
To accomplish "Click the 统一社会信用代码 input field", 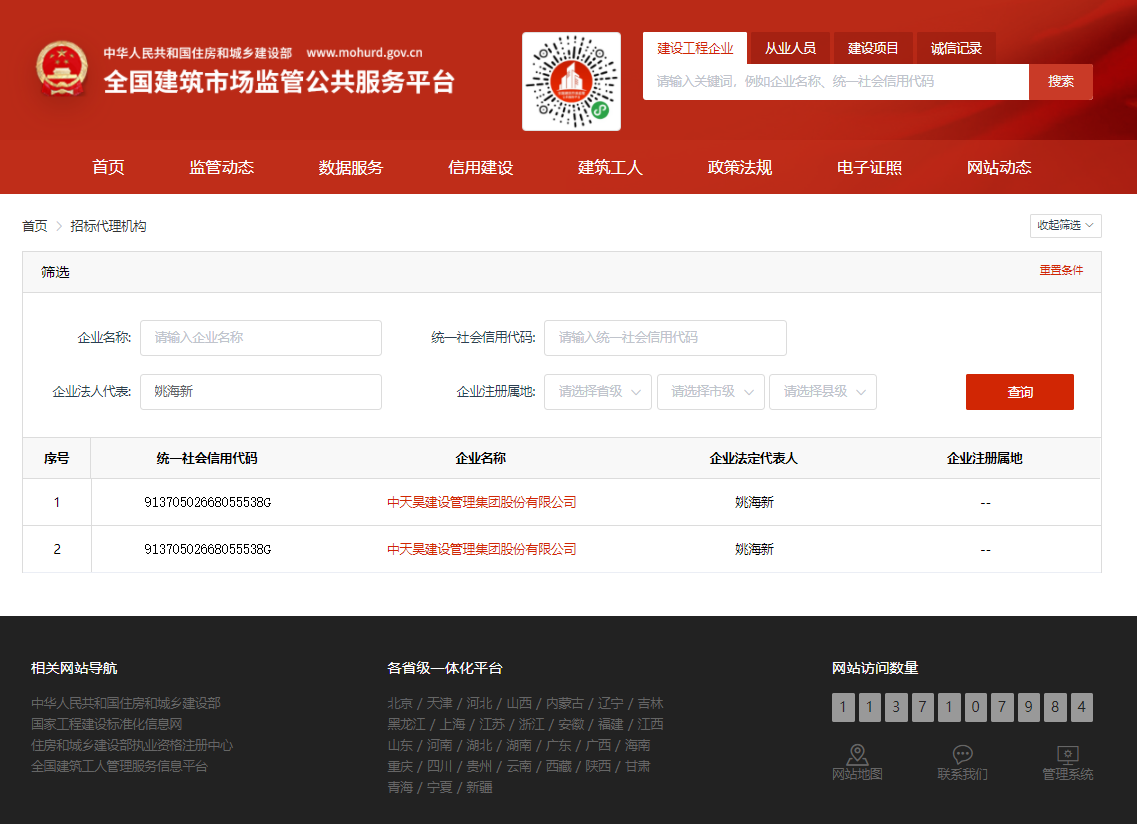I will (x=665, y=338).
